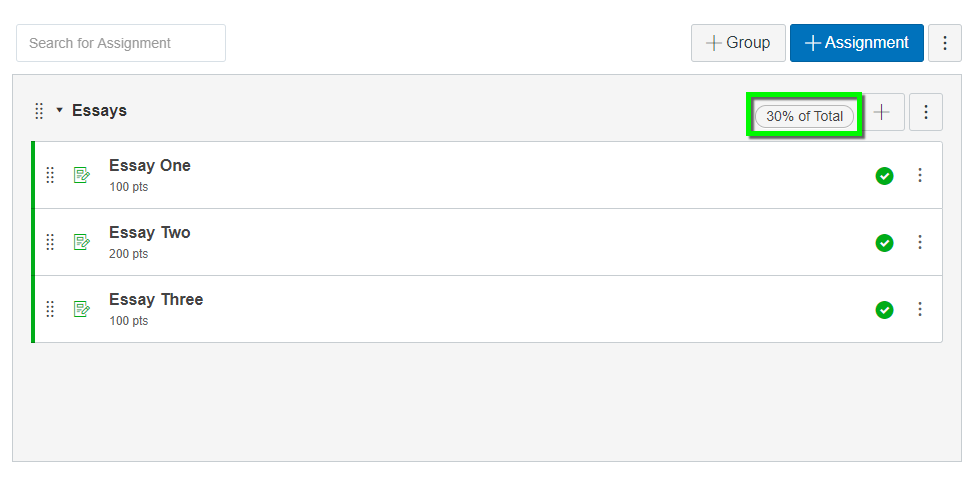The width and height of the screenshot is (980, 481).
Task: Open the Essays group options kebab menu
Action: coord(926,112)
